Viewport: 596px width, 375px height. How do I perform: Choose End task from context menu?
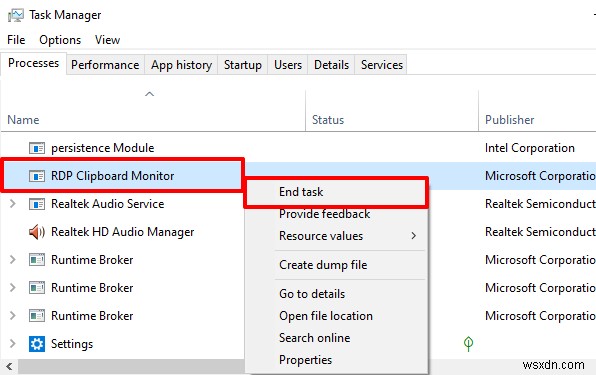[336, 192]
